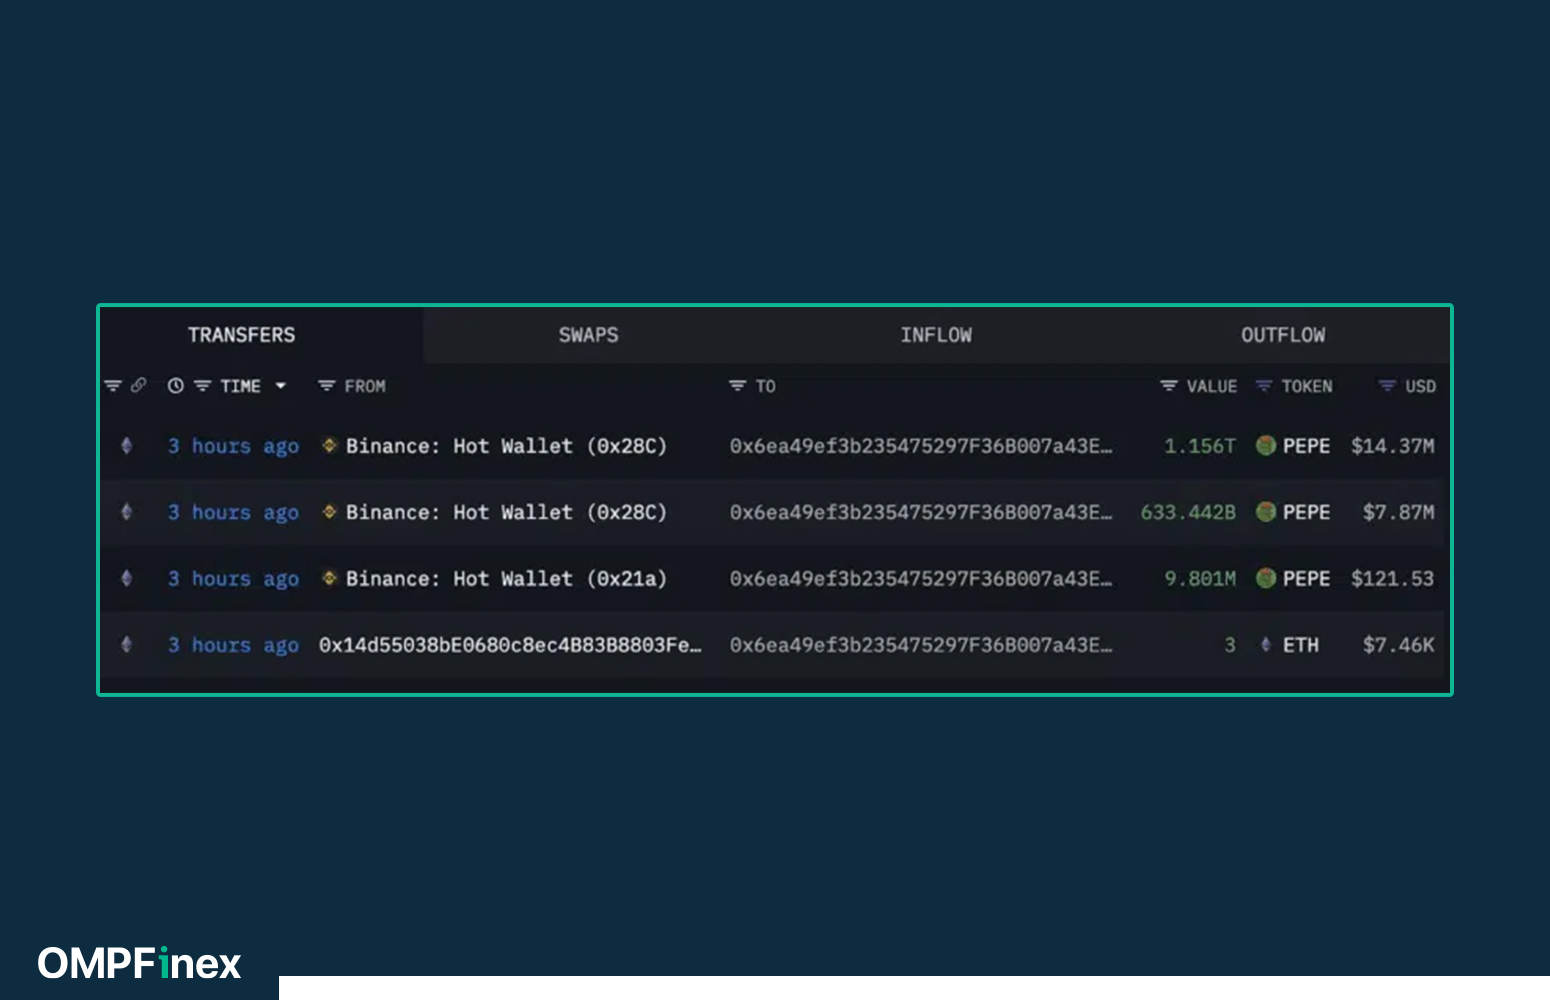The width and height of the screenshot is (1550, 1000).
Task: Click Ethereum icon in the $14.37M row
Action: point(127,446)
